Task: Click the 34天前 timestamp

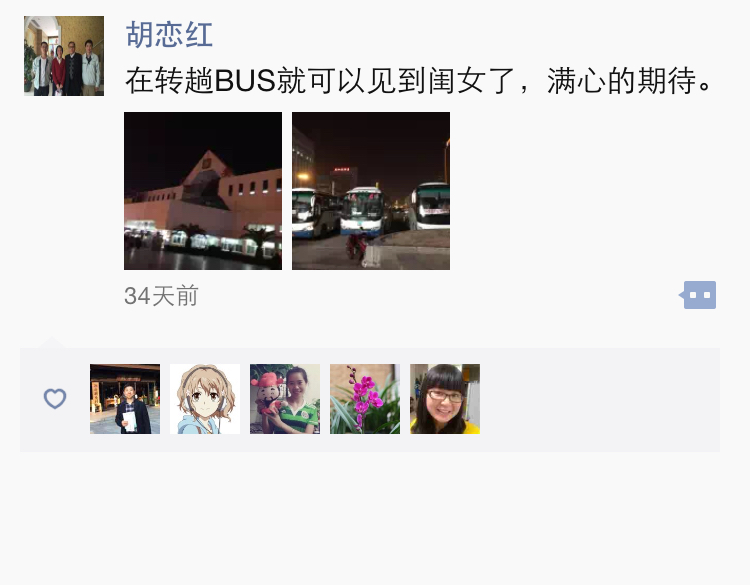Action: 161,296
